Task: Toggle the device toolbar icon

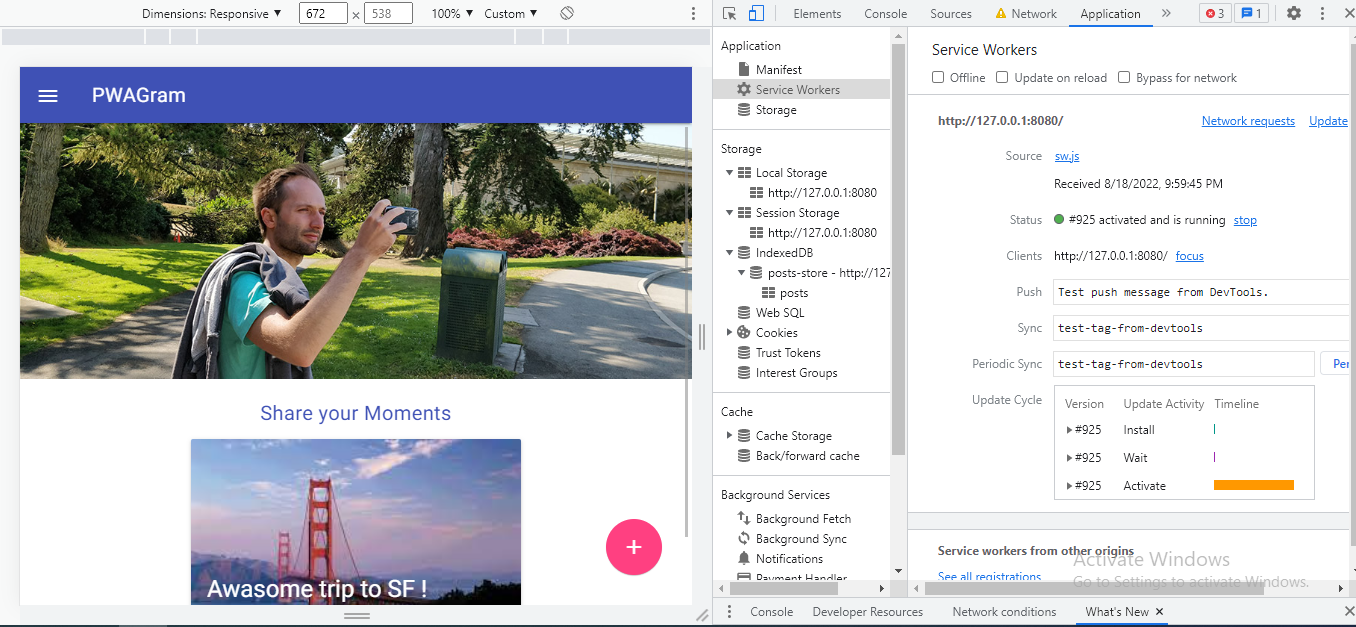Action: [756, 14]
